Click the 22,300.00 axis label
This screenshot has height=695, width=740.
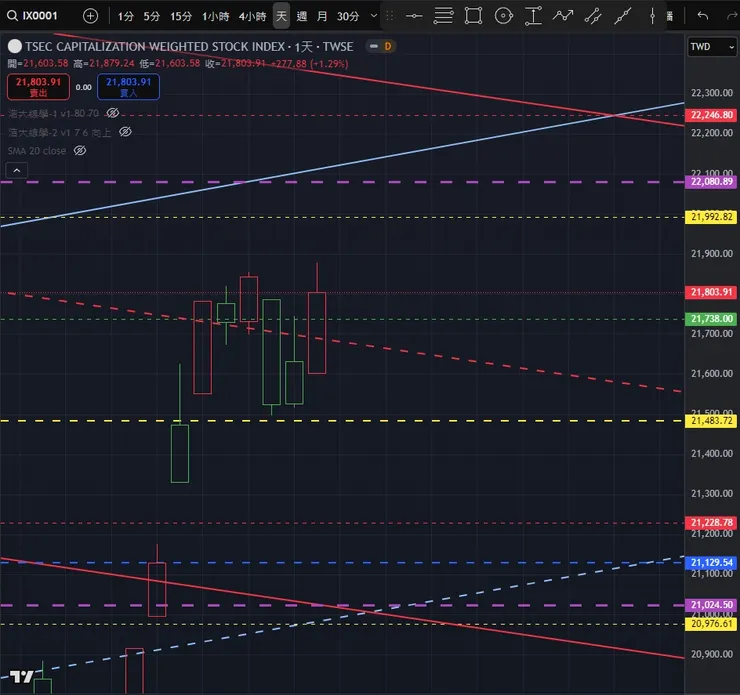712,93
